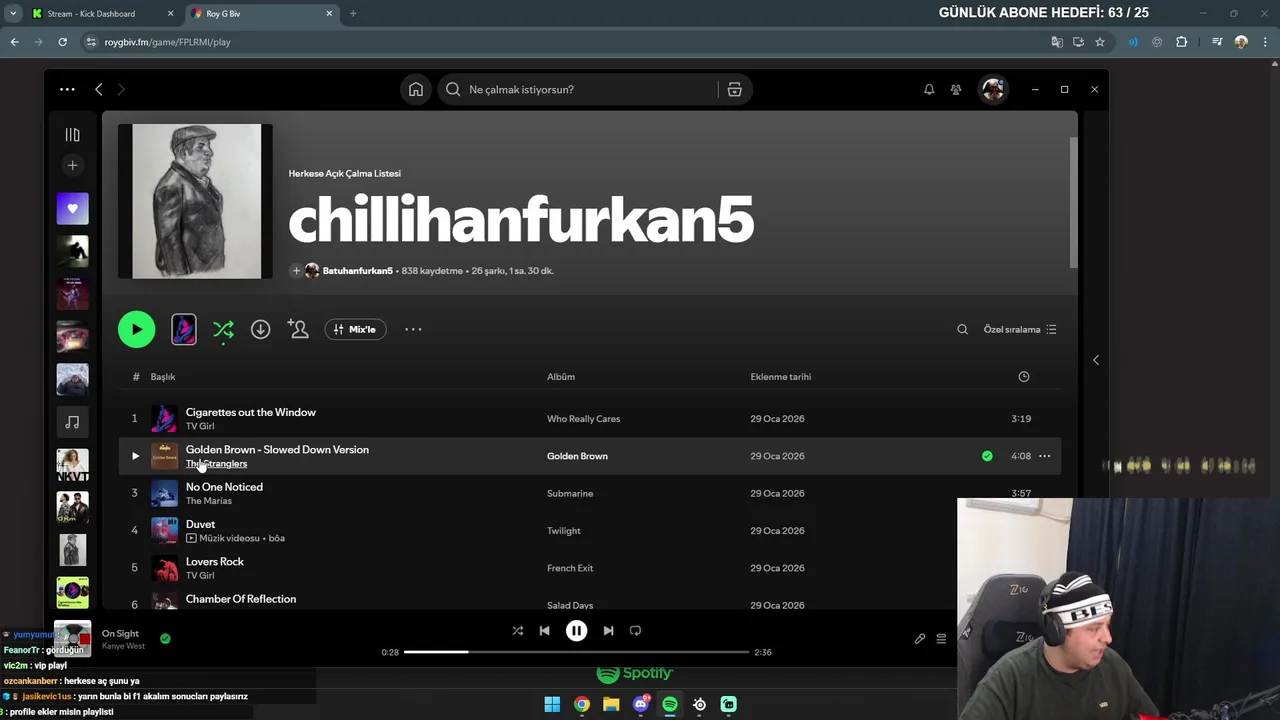The width and height of the screenshot is (1280, 720).
Task: Toggle the saved checkmark on the Golden Brown row
Action: click(x=987, y=456)
